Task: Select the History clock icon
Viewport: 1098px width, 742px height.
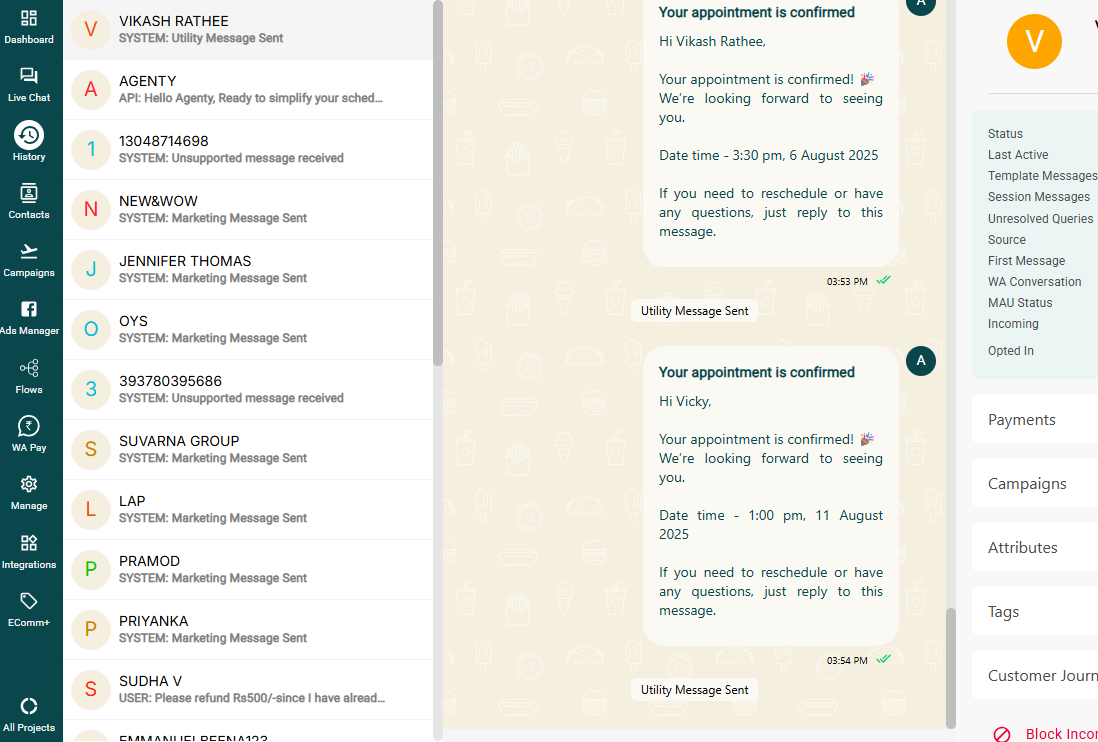Action: (29, 135)
